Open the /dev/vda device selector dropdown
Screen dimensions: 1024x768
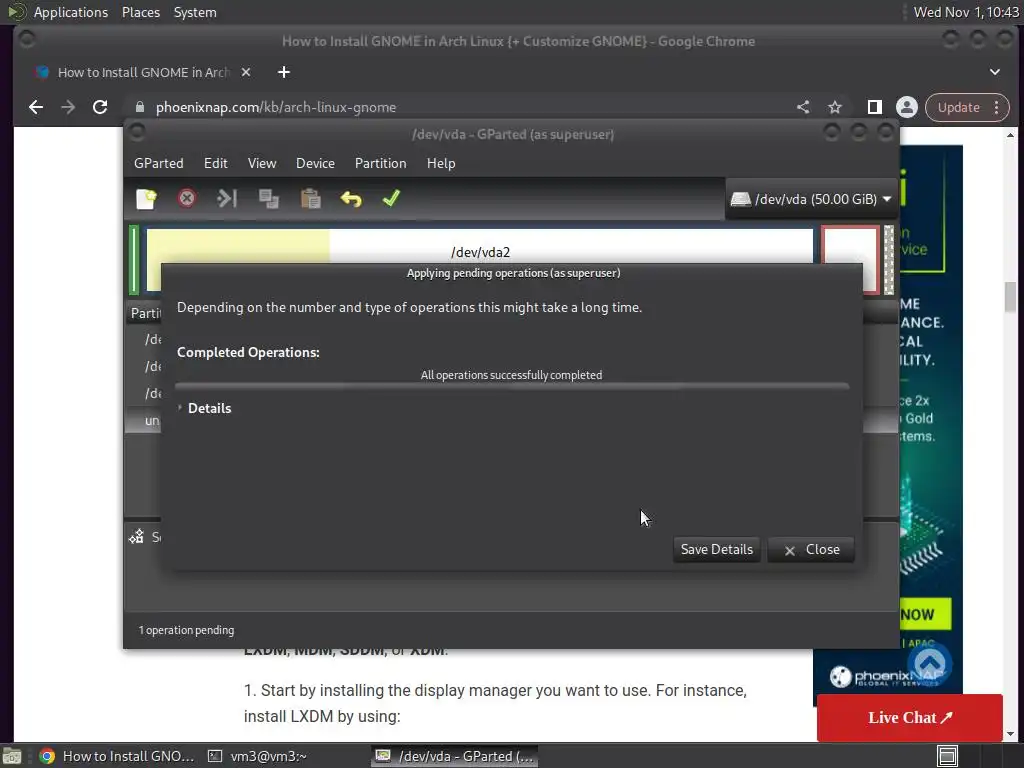(x=811, y=199)
